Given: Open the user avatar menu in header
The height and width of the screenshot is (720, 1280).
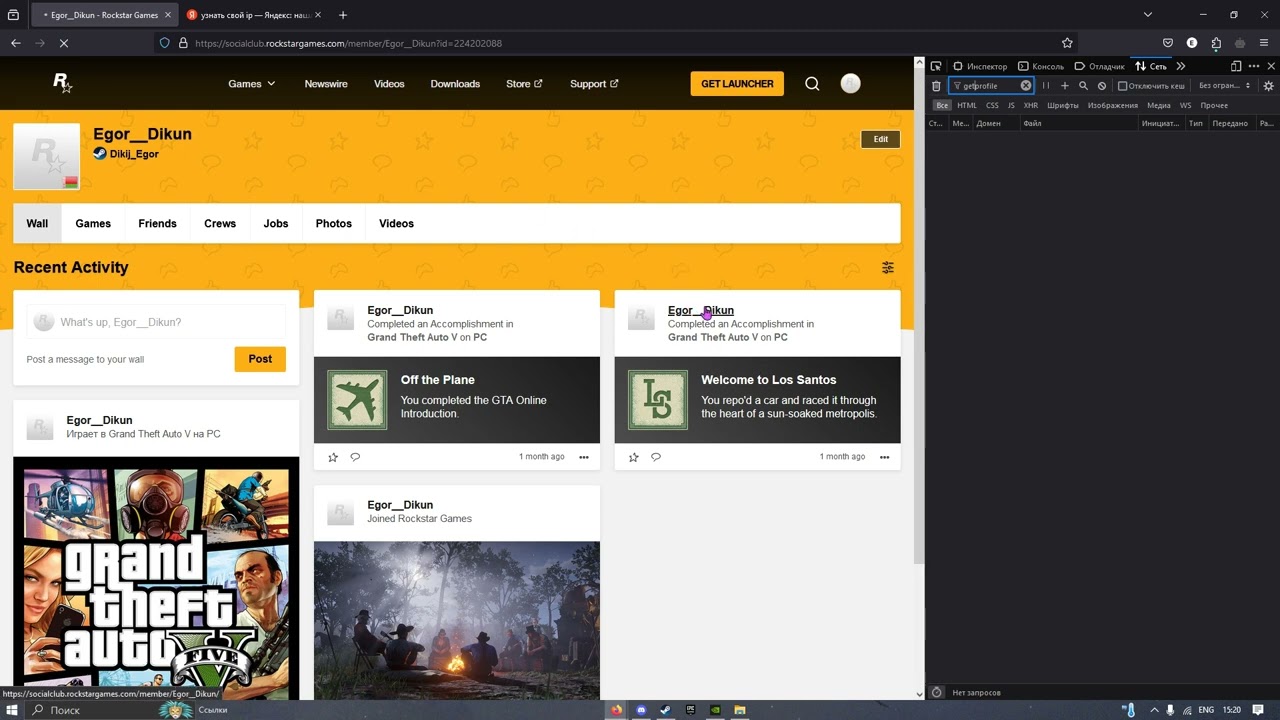Looking at the screenshot, I should coord(851,84).
